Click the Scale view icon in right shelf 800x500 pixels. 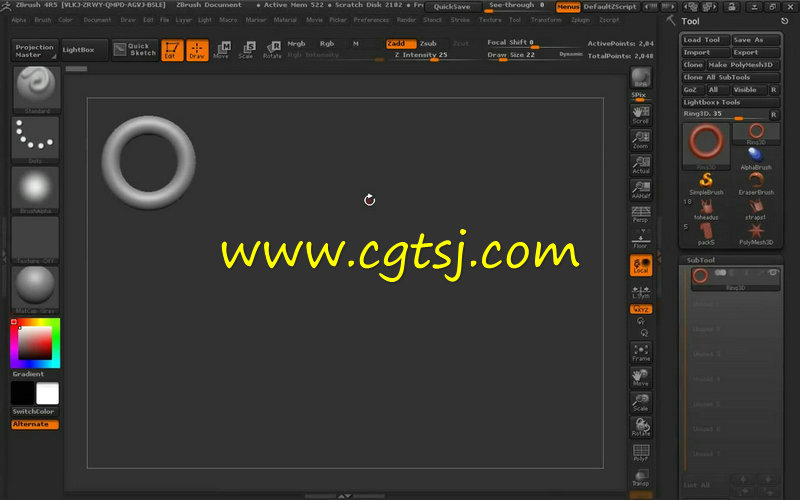click(641, 402)
